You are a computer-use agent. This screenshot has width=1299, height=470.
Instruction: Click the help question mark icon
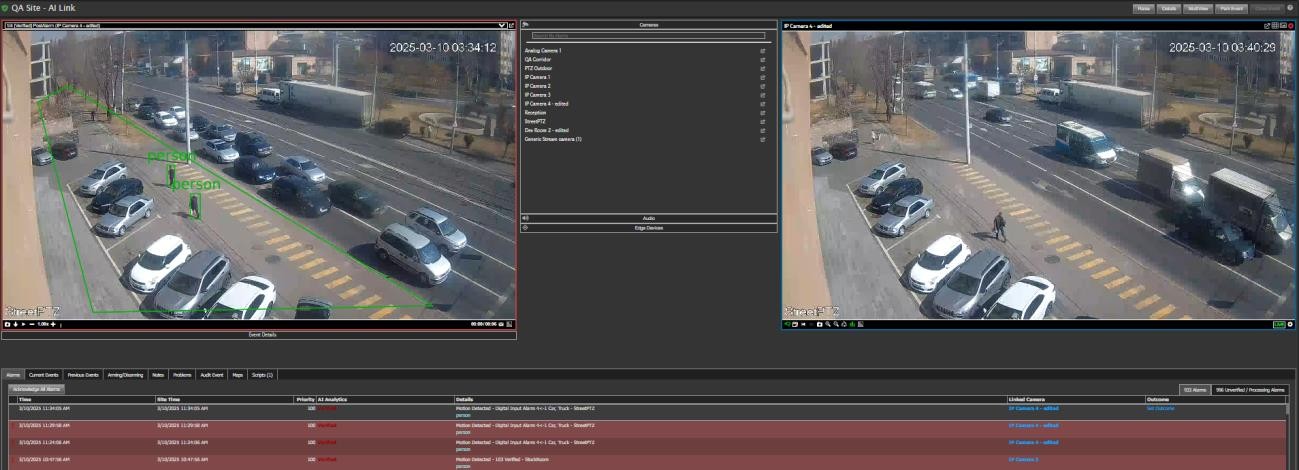point(1290,7)
